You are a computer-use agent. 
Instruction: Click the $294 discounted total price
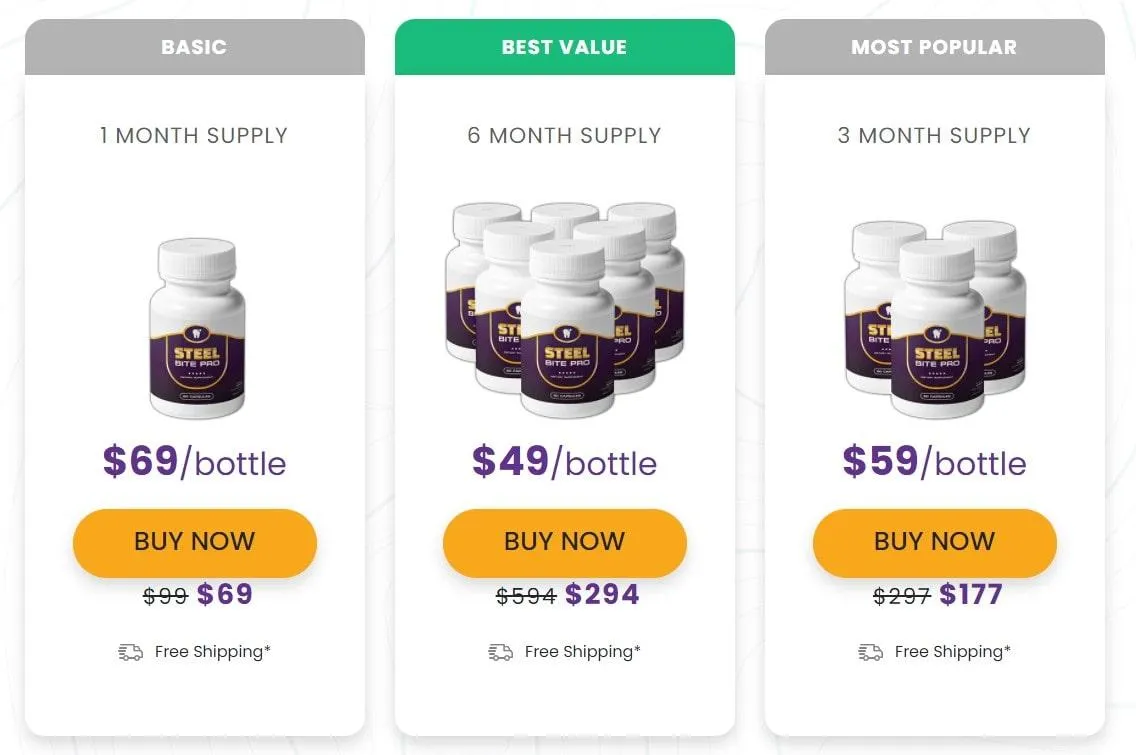[x=602, y=595]
